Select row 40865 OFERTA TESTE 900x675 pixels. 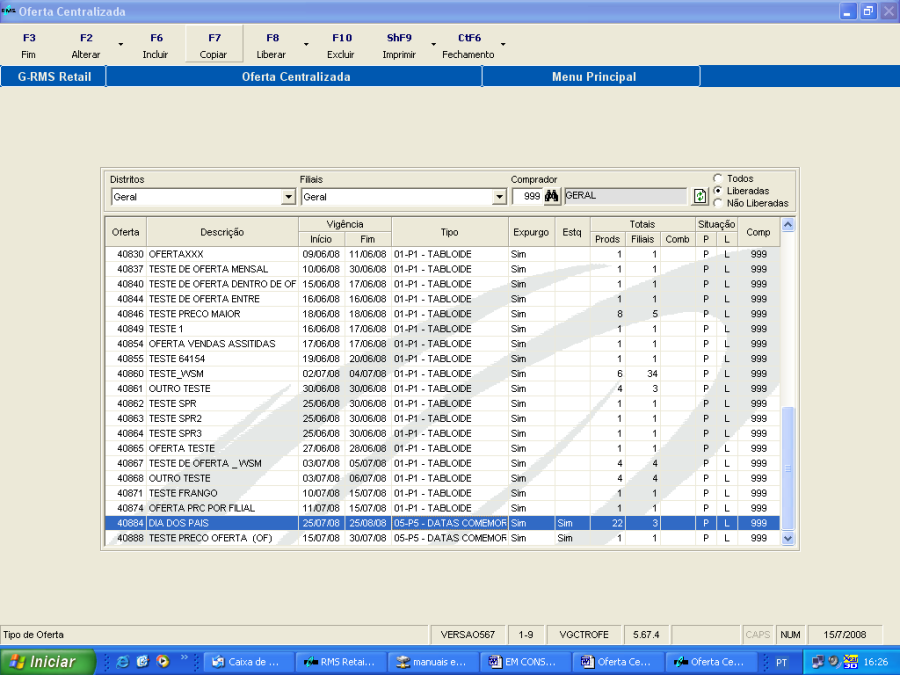443,448
